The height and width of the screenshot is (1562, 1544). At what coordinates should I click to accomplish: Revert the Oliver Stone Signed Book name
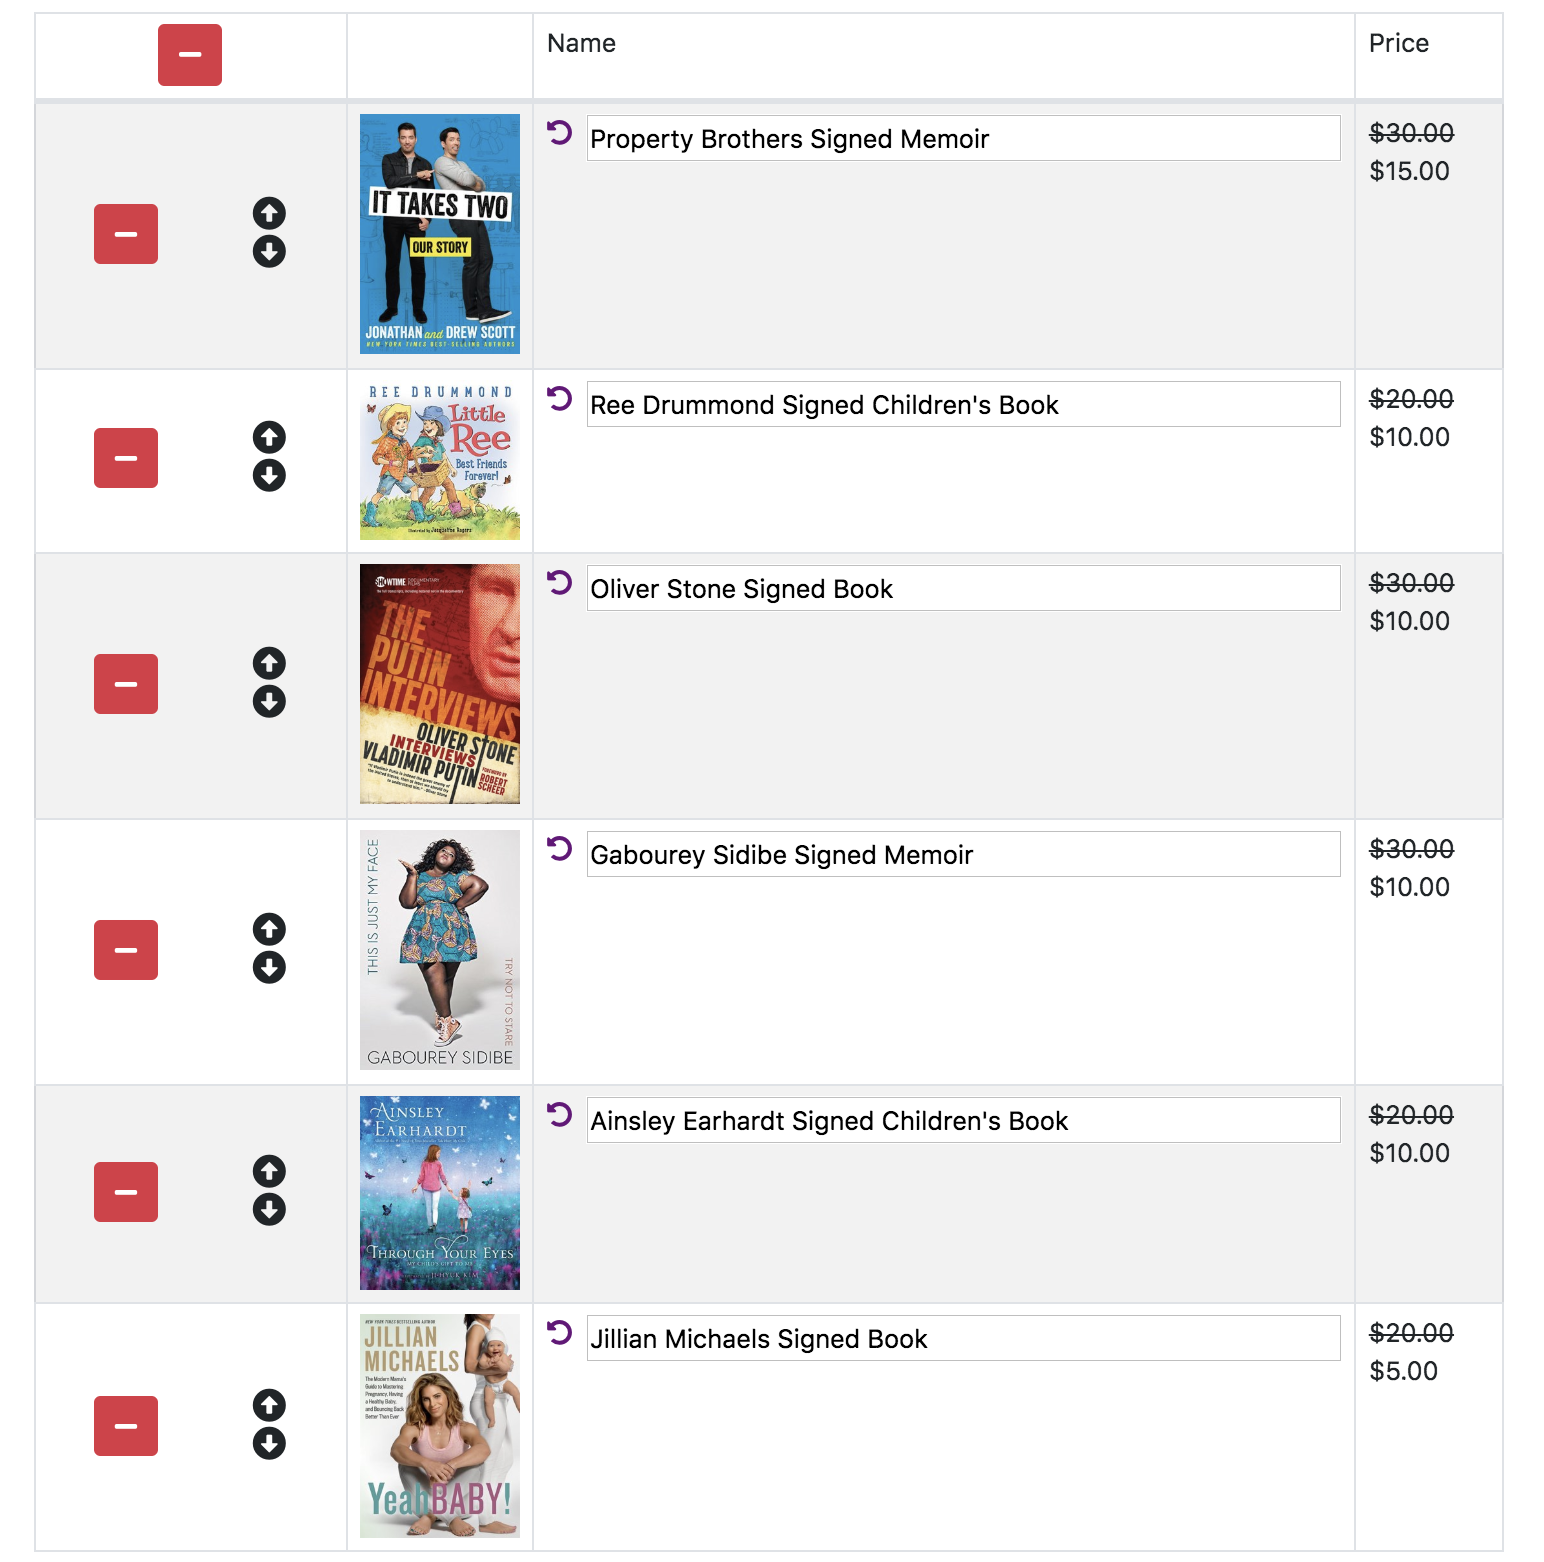coord(560,582)
